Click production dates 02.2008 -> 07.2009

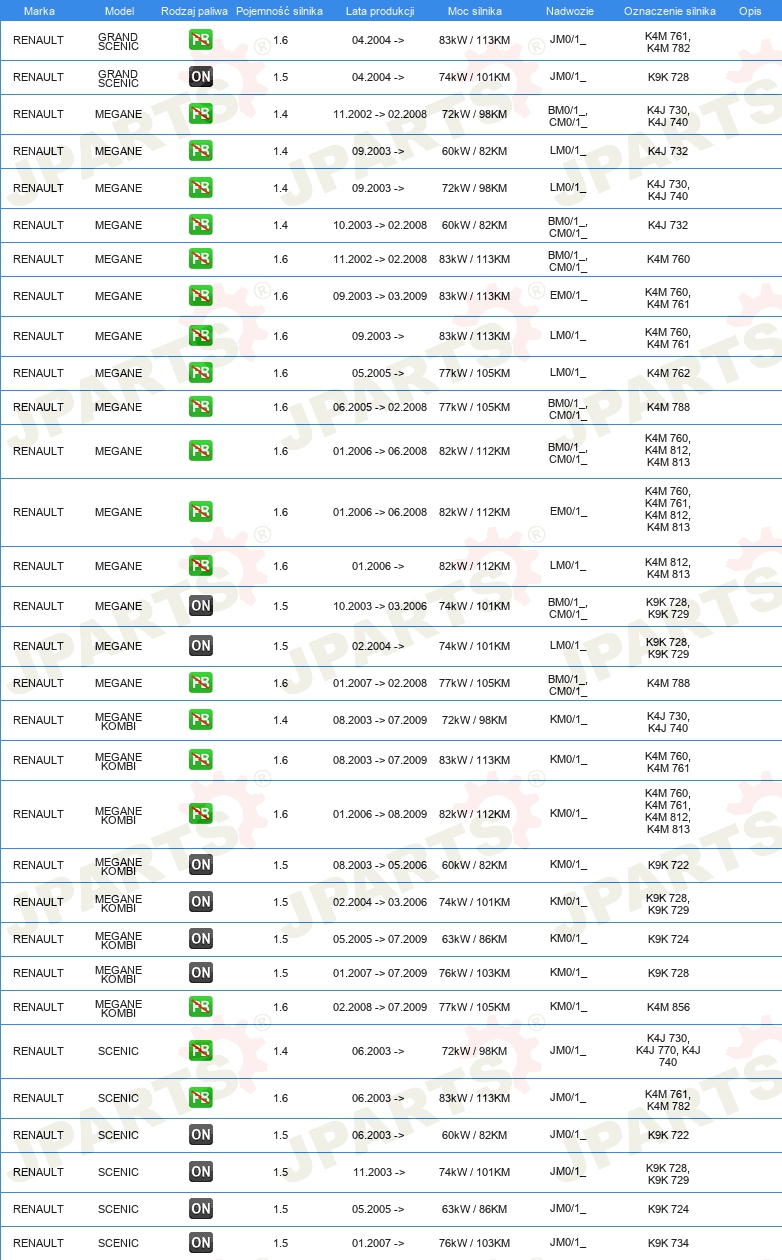point(380,1007)
